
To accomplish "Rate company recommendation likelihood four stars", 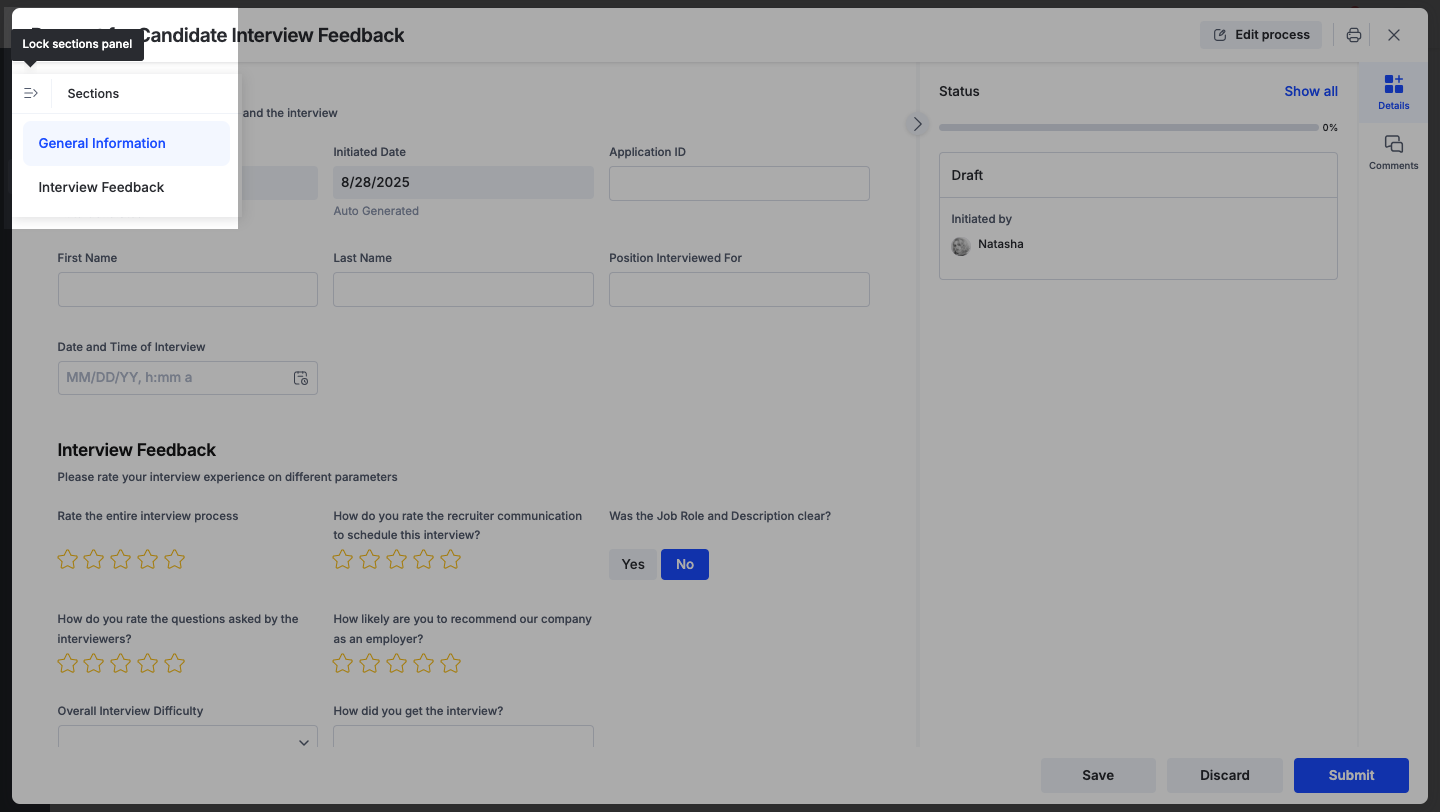I will point(424,663).
